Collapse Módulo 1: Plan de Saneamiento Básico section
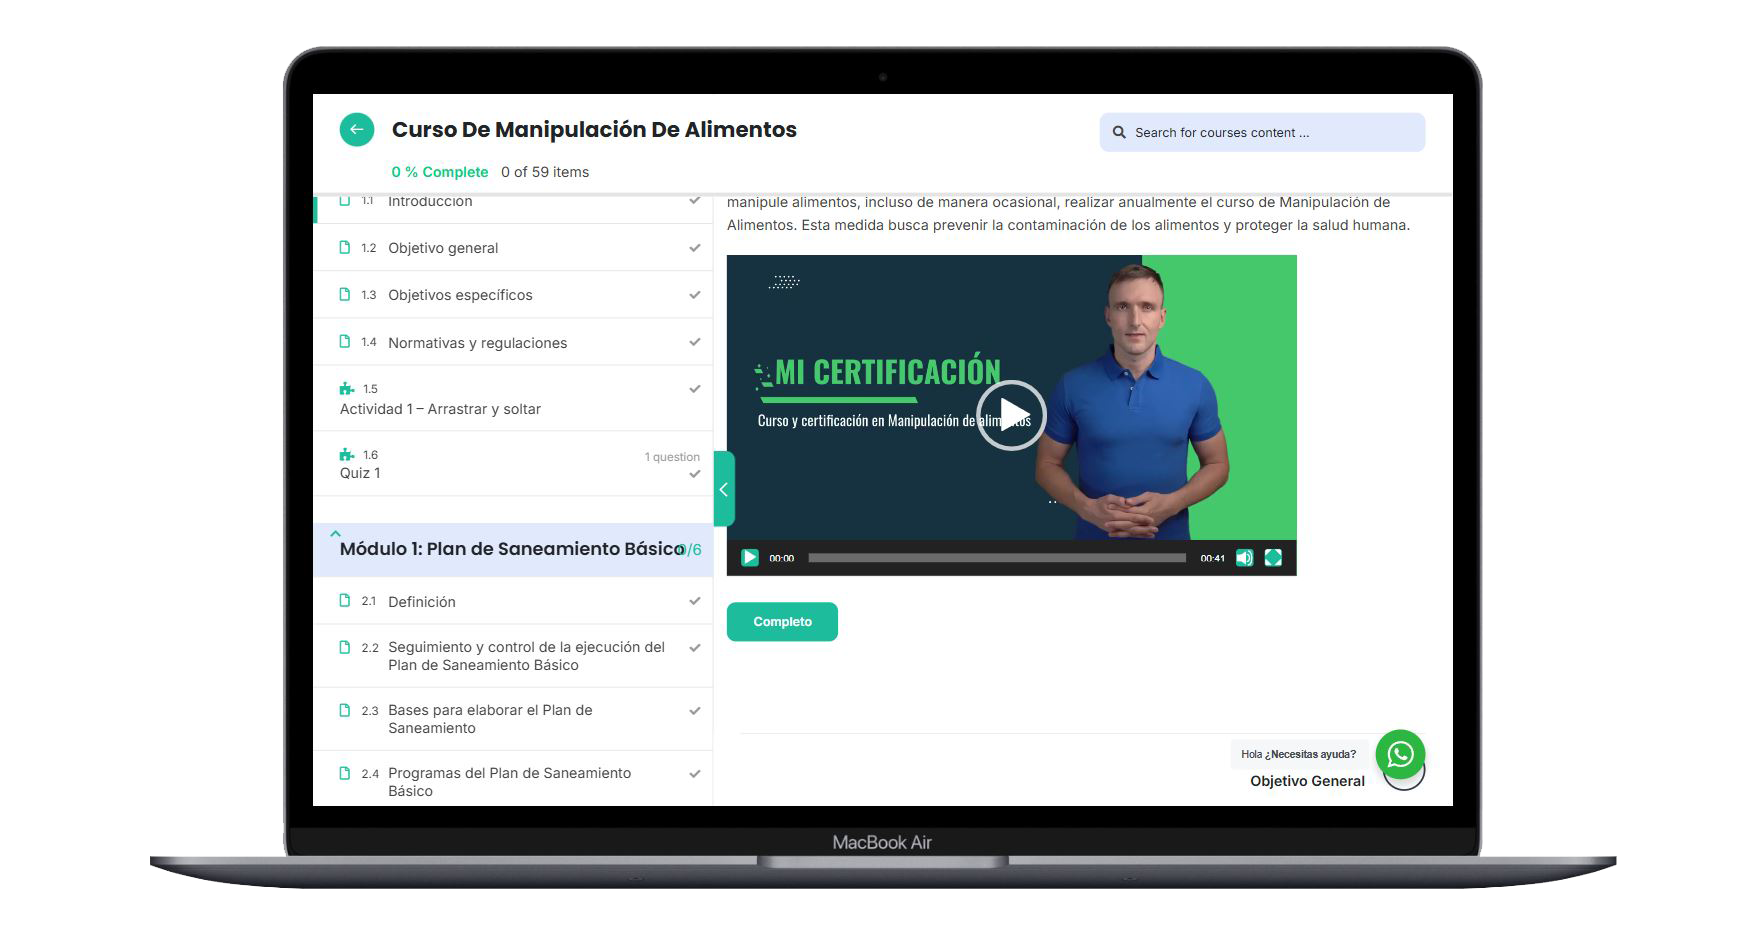 (x=511, y=549)
